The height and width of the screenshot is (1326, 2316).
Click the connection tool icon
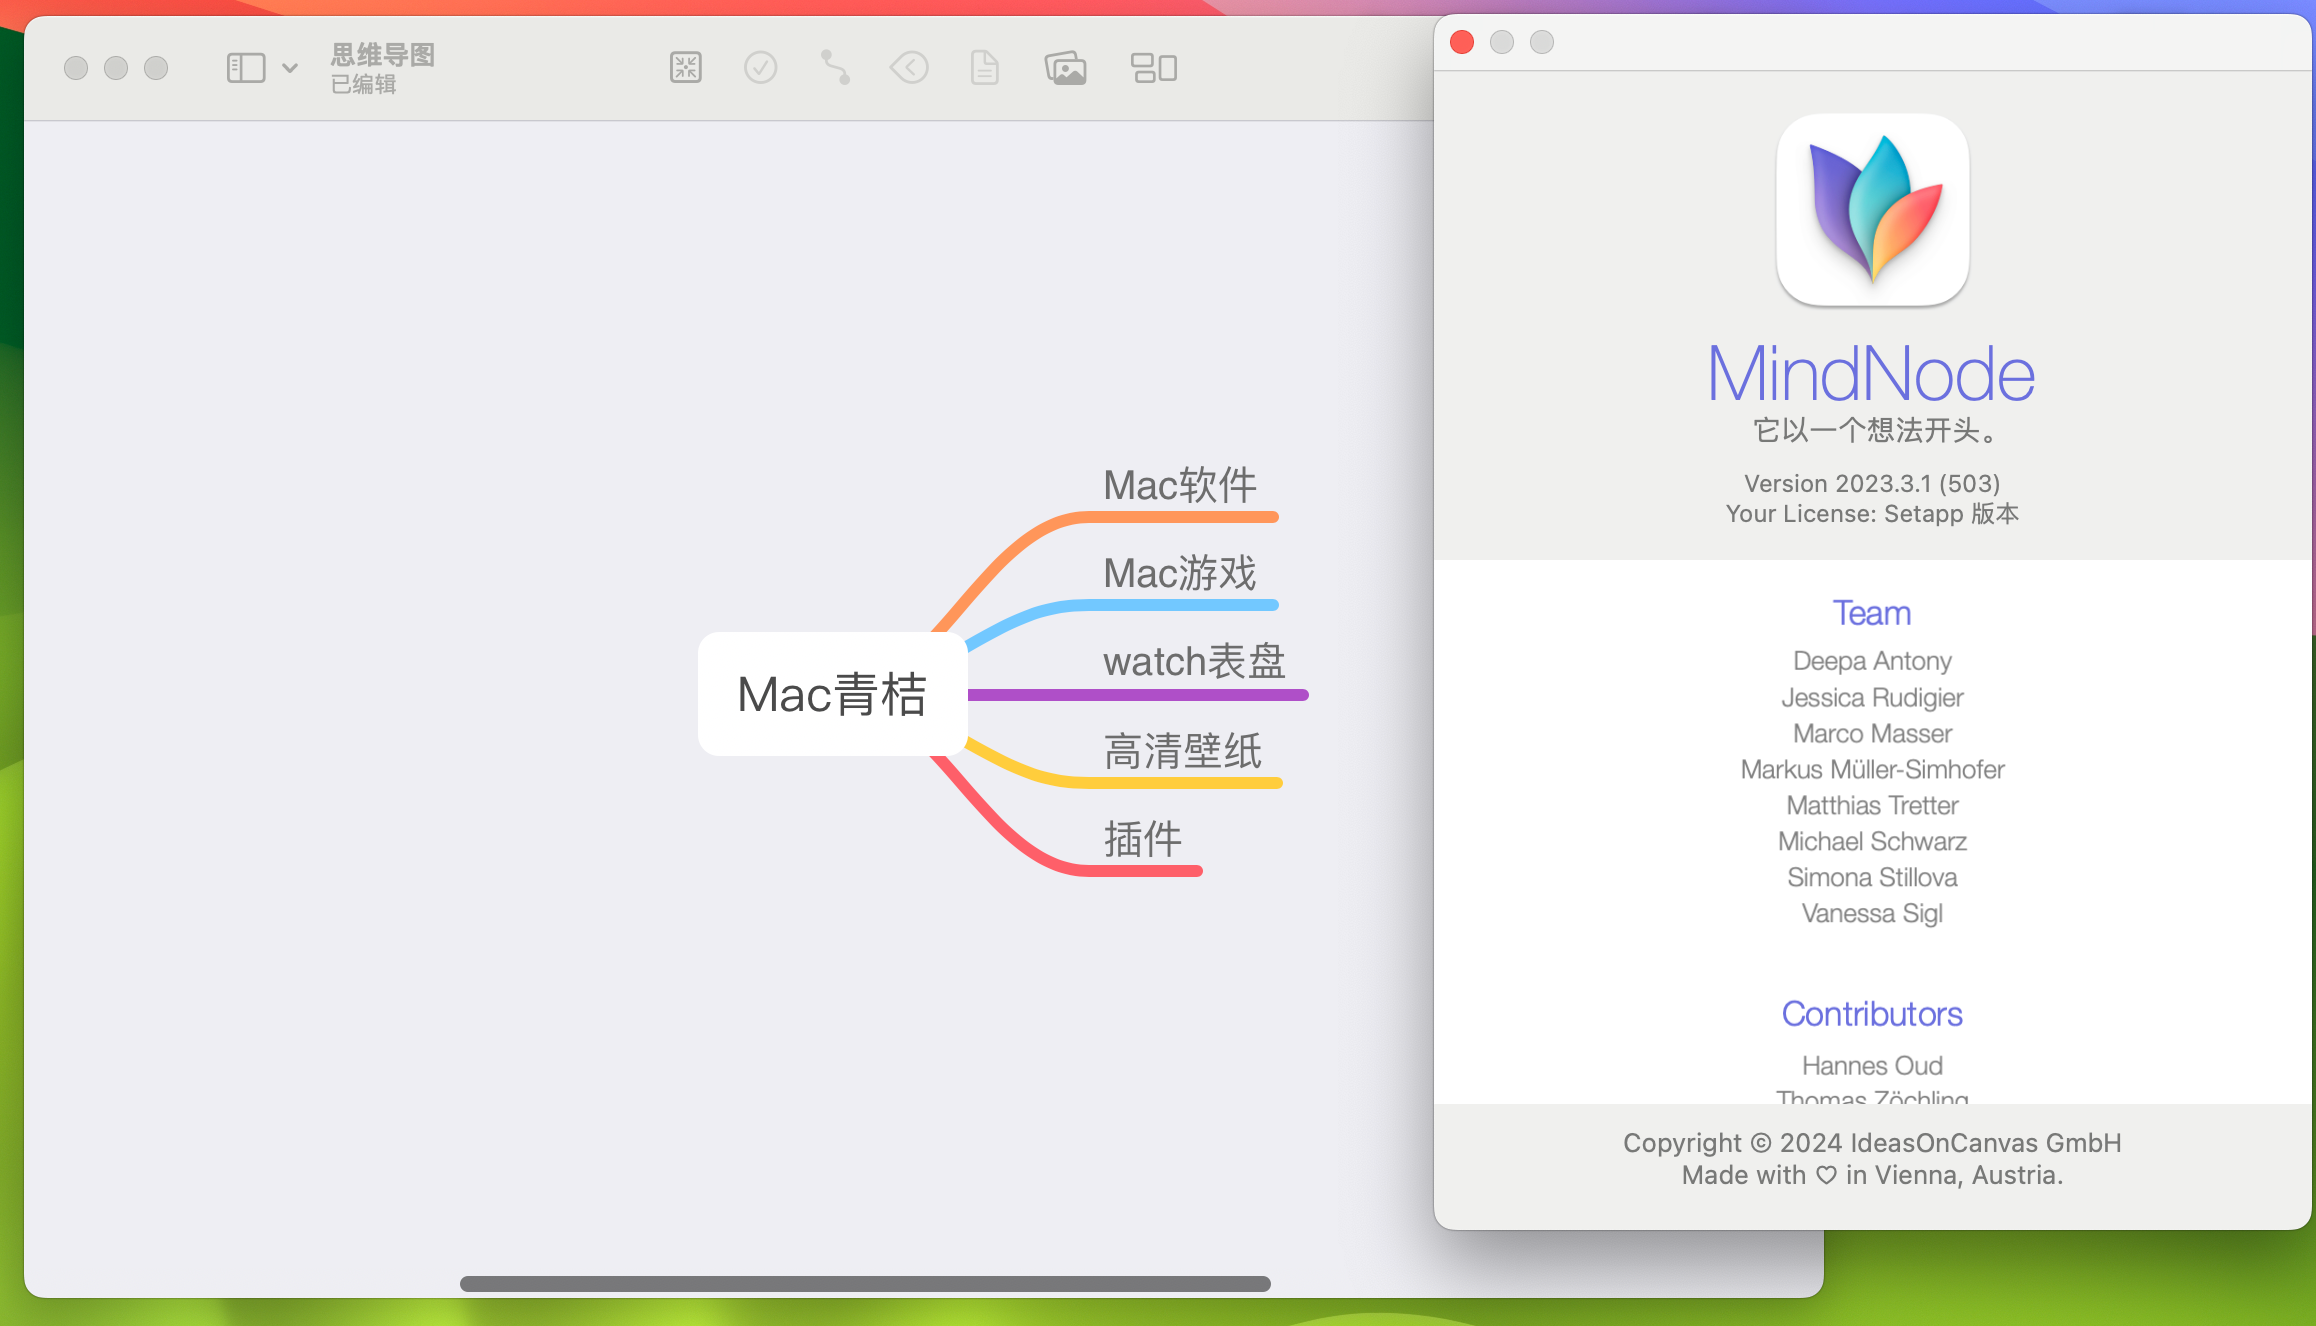[x=835, y=68]
